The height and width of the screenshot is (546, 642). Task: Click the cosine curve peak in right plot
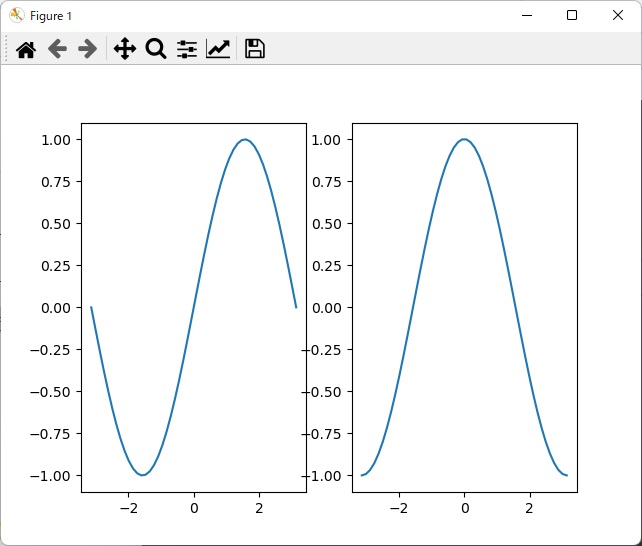click(x=464, y=140)
